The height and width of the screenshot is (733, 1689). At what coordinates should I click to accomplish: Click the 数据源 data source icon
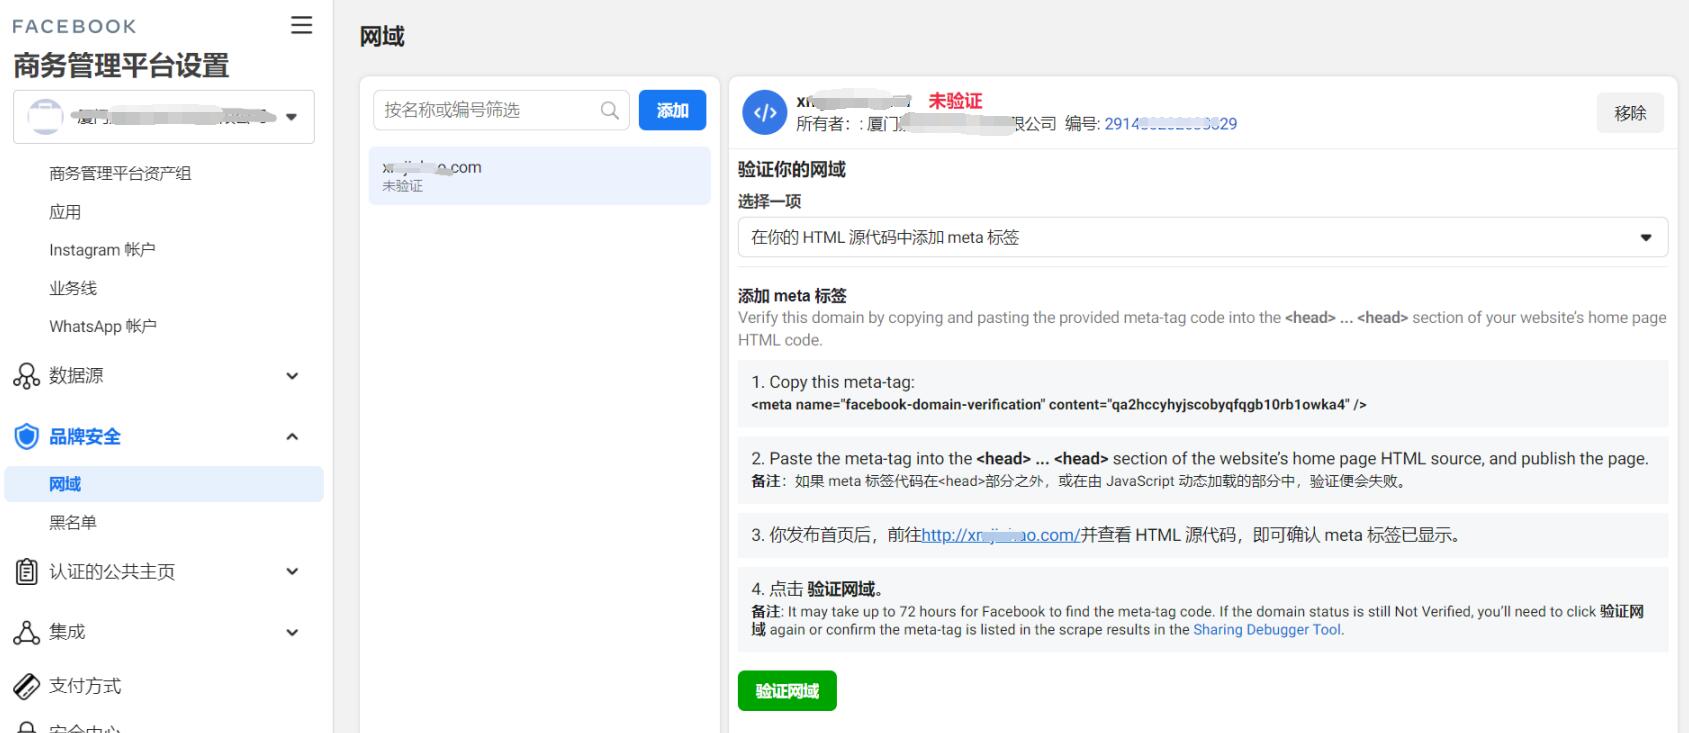26,376
